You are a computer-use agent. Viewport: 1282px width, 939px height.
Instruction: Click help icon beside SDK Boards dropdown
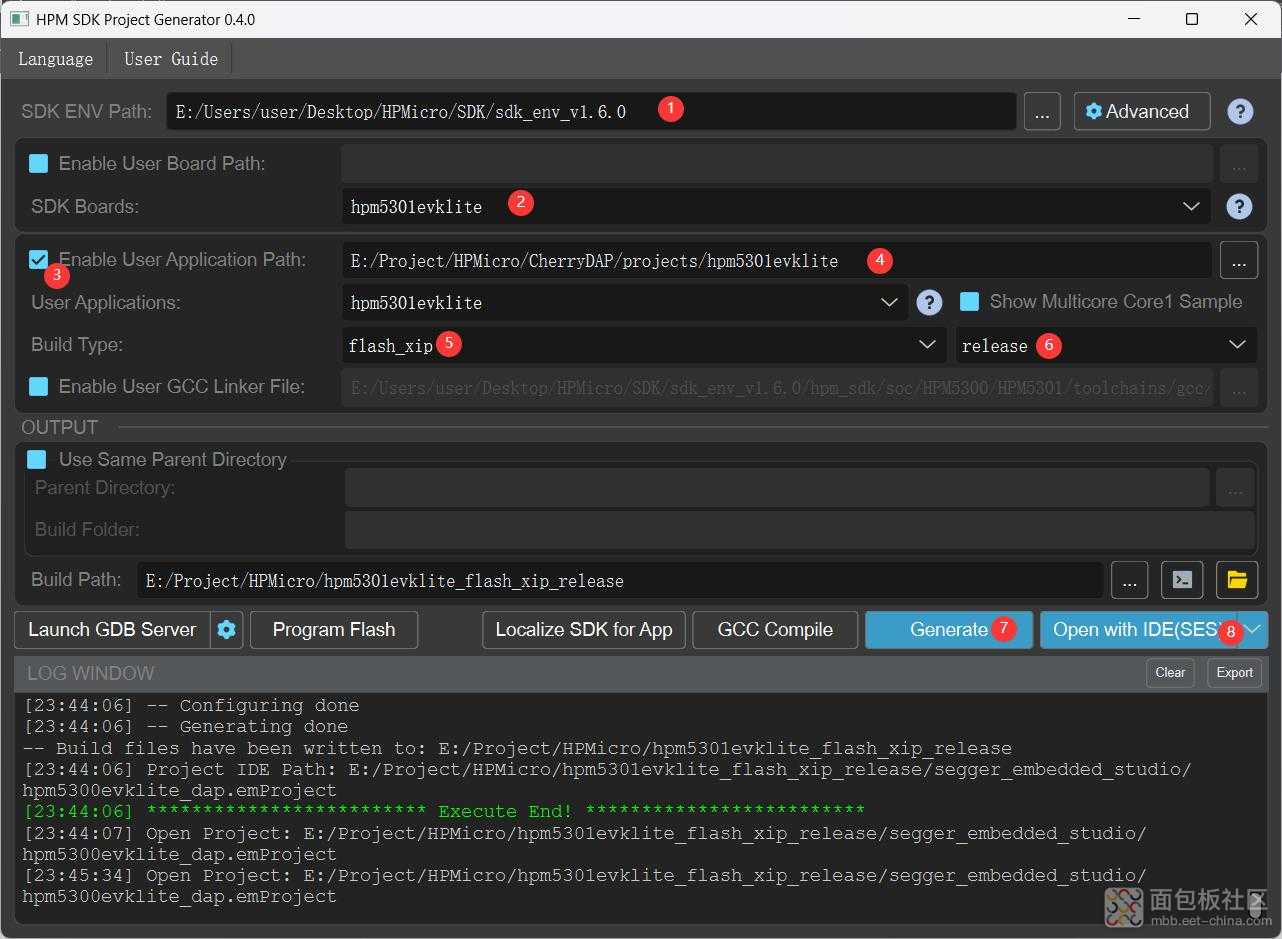[1239, 206]
